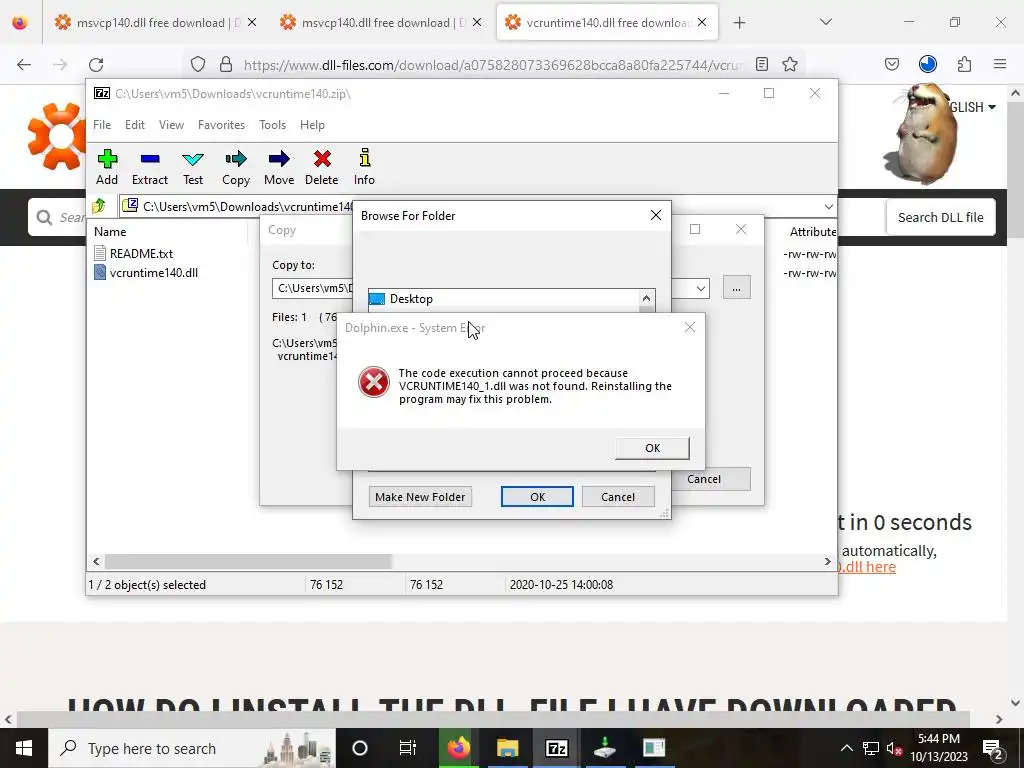Go up one folder level in 7-Zip
Screen dimensions: 1024x768
(99, 206)
